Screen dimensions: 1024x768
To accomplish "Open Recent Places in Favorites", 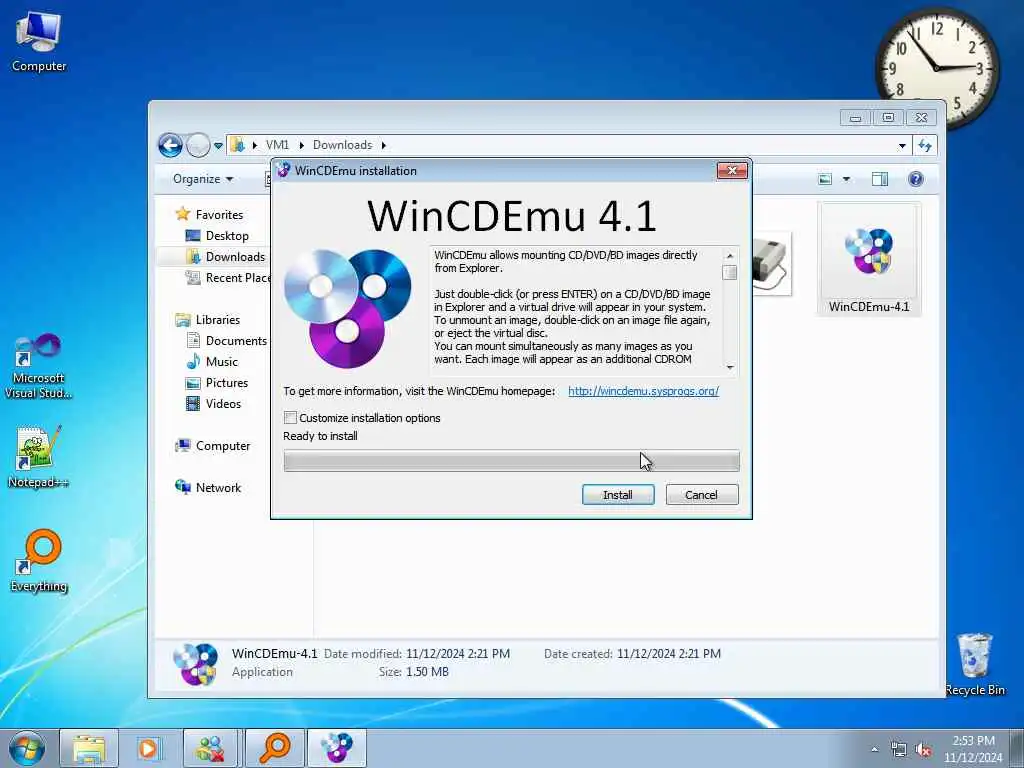I will pos(228,278).
